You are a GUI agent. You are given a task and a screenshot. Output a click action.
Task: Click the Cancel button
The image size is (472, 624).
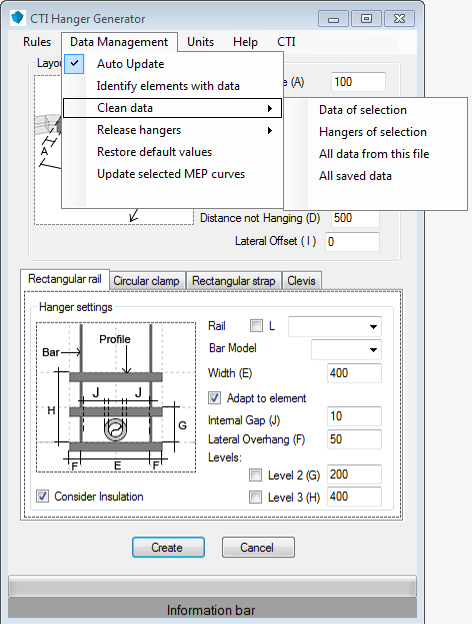pos(258,548)
